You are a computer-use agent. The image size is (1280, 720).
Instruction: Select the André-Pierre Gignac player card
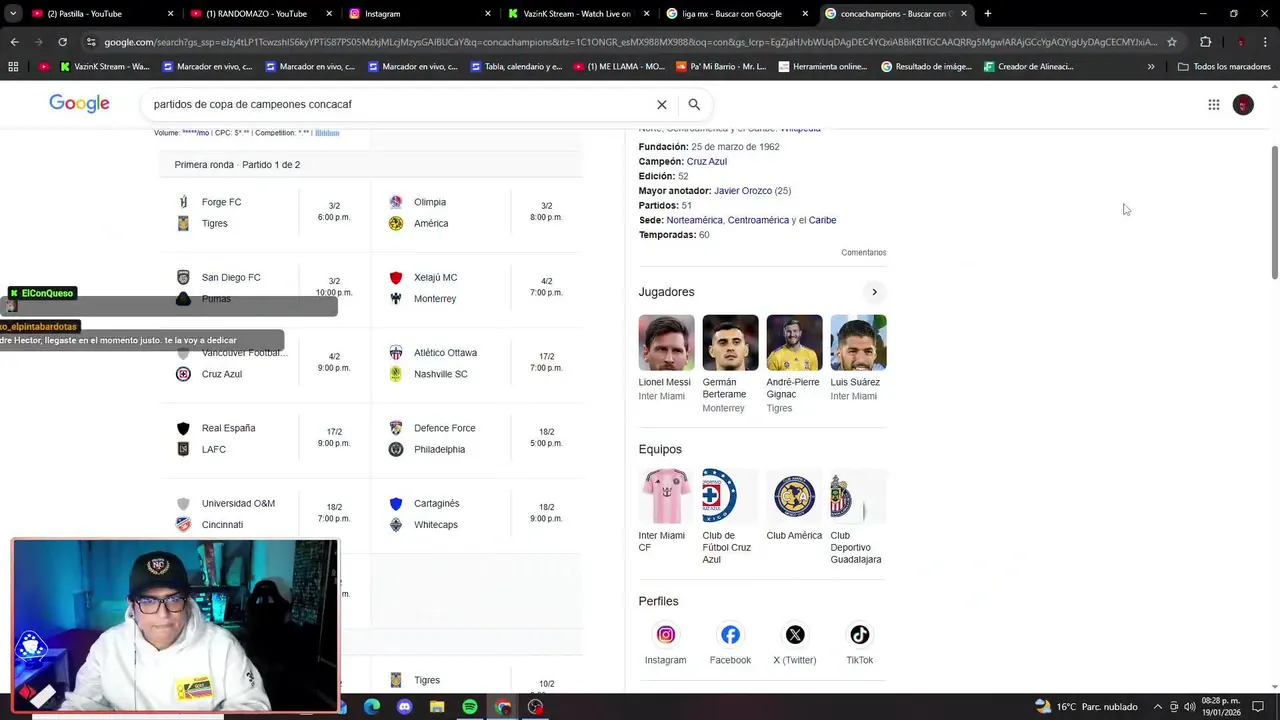794,364
